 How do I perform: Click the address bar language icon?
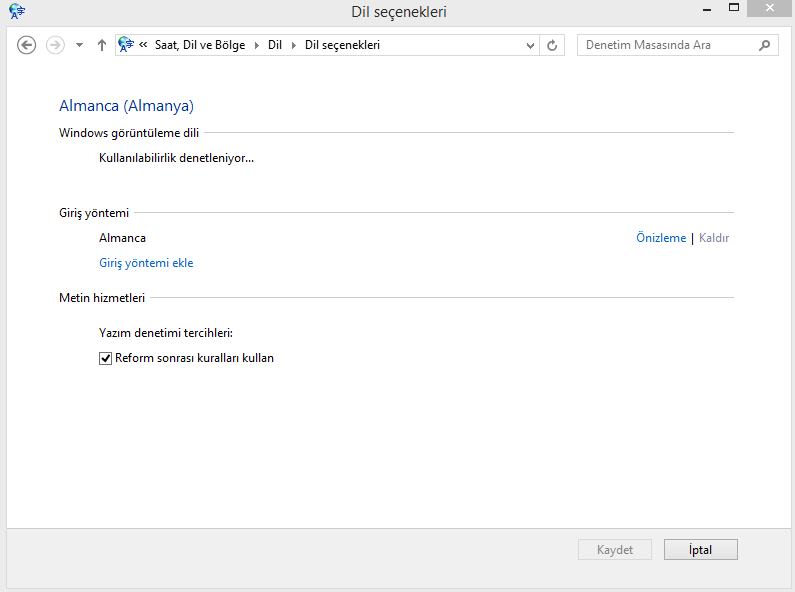click(x=126, y=45)
